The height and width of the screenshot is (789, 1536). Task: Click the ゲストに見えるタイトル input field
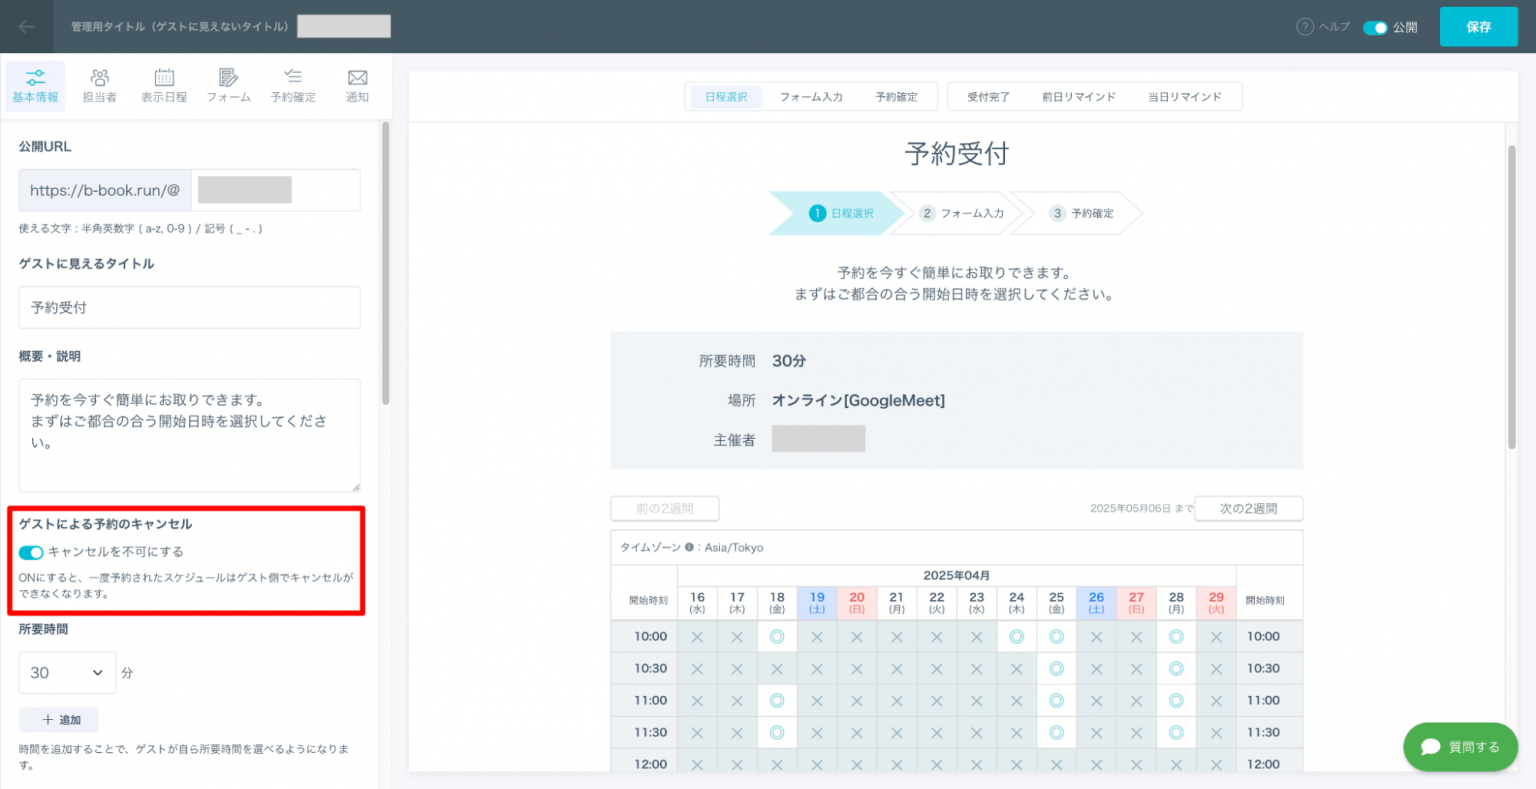point(189,307)
